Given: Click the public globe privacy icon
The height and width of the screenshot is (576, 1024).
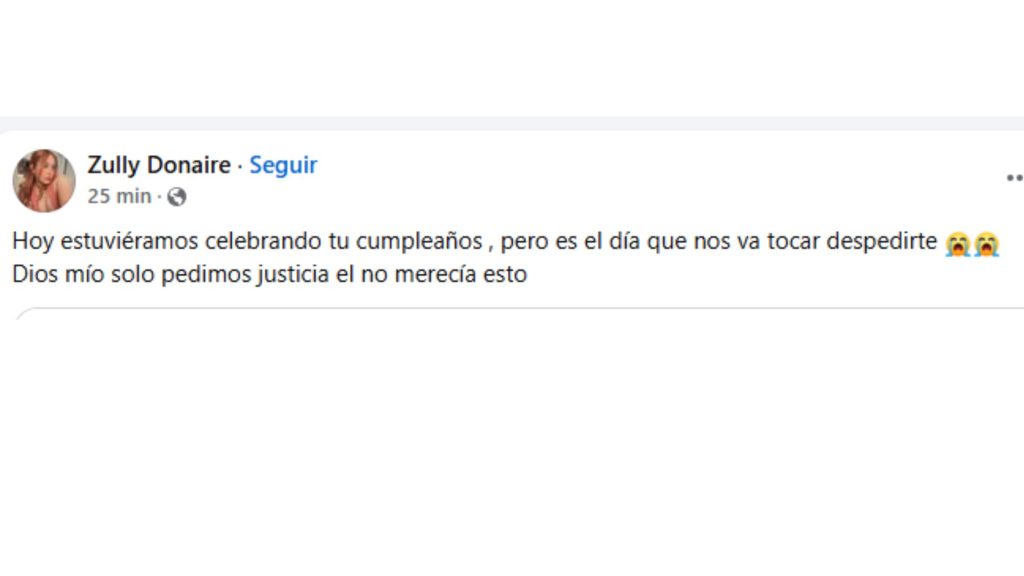Looking at the screenshot, I should [x=176, y=197].
